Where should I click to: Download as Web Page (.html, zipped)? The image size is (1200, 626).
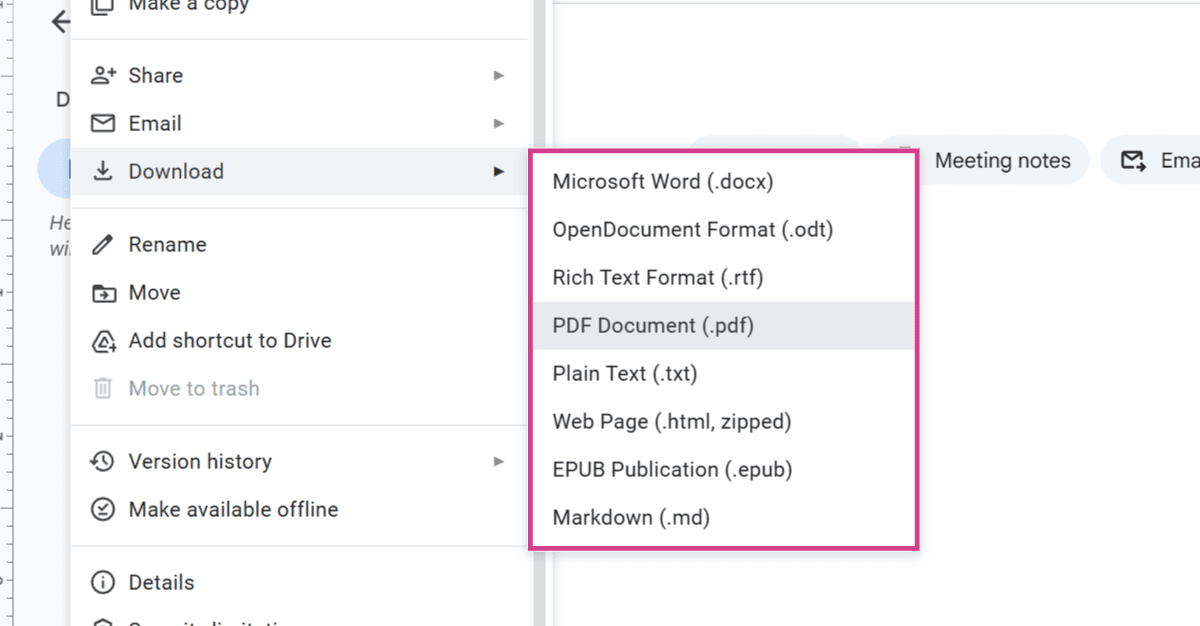click(x=724, y=421)
